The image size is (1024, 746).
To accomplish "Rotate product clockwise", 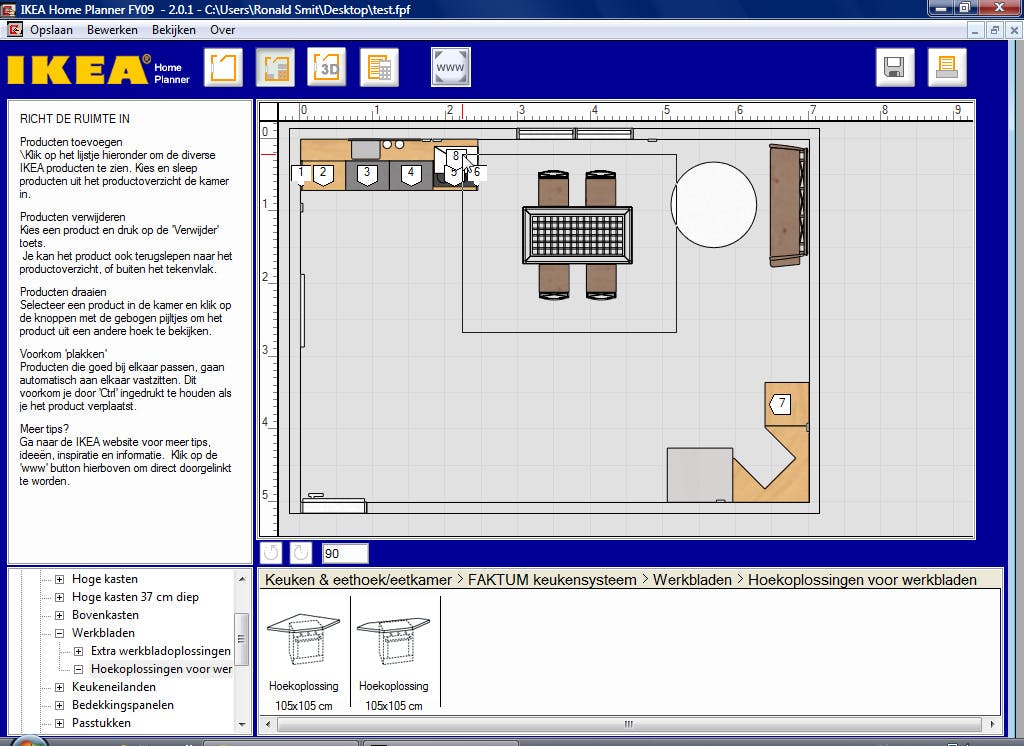I will [300, 553].
